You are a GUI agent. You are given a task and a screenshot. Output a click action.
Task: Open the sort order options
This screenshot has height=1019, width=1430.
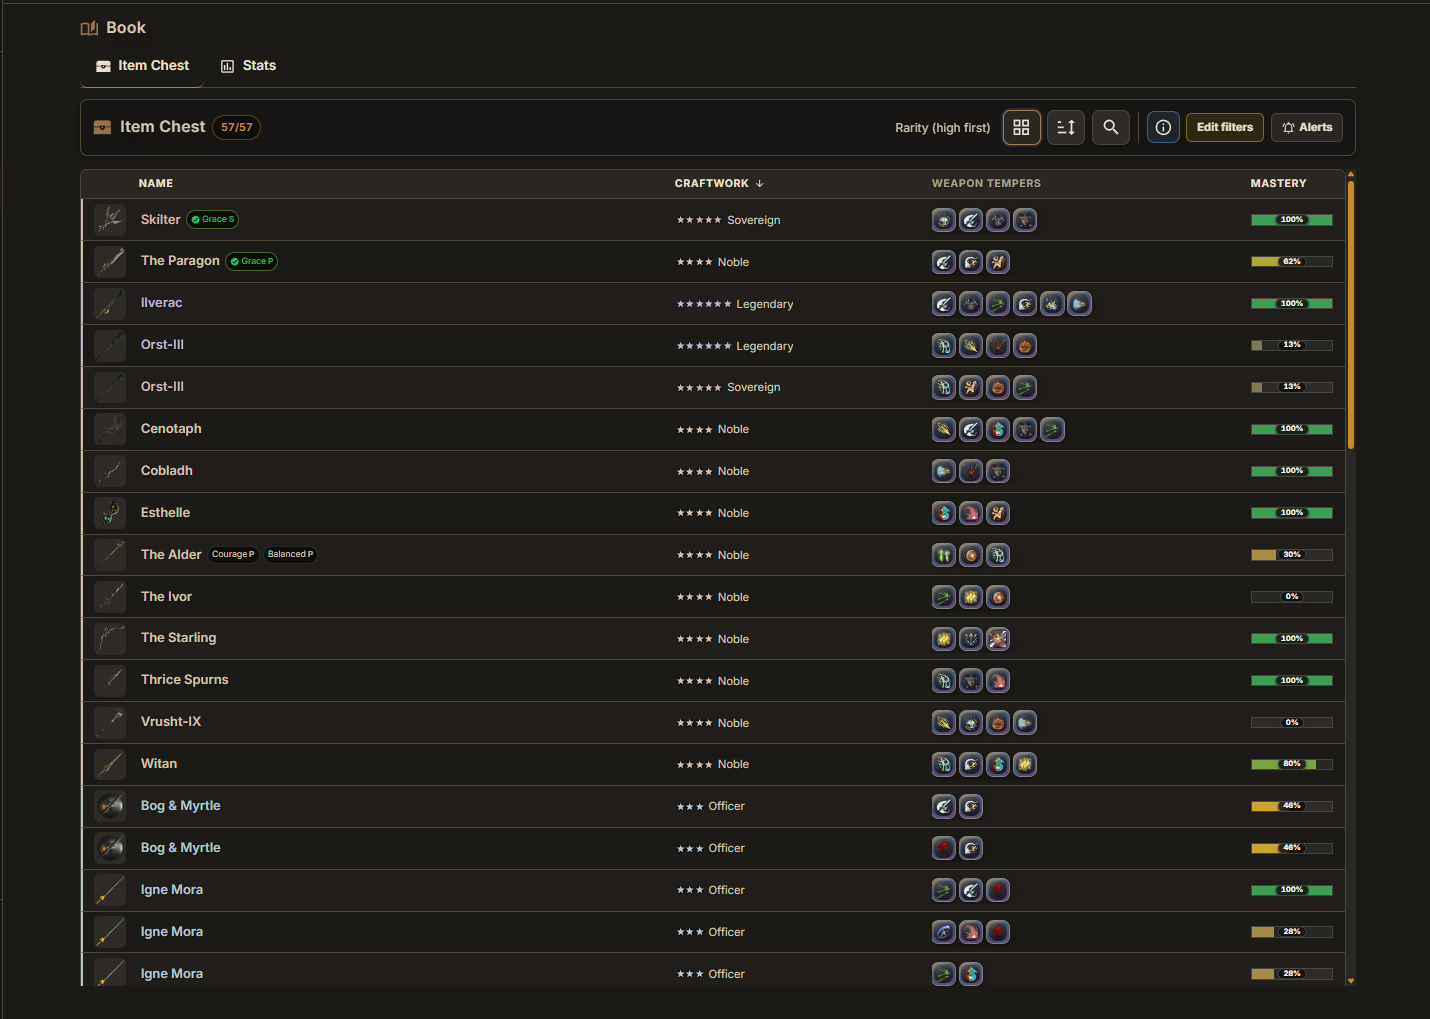point(1066,127)
